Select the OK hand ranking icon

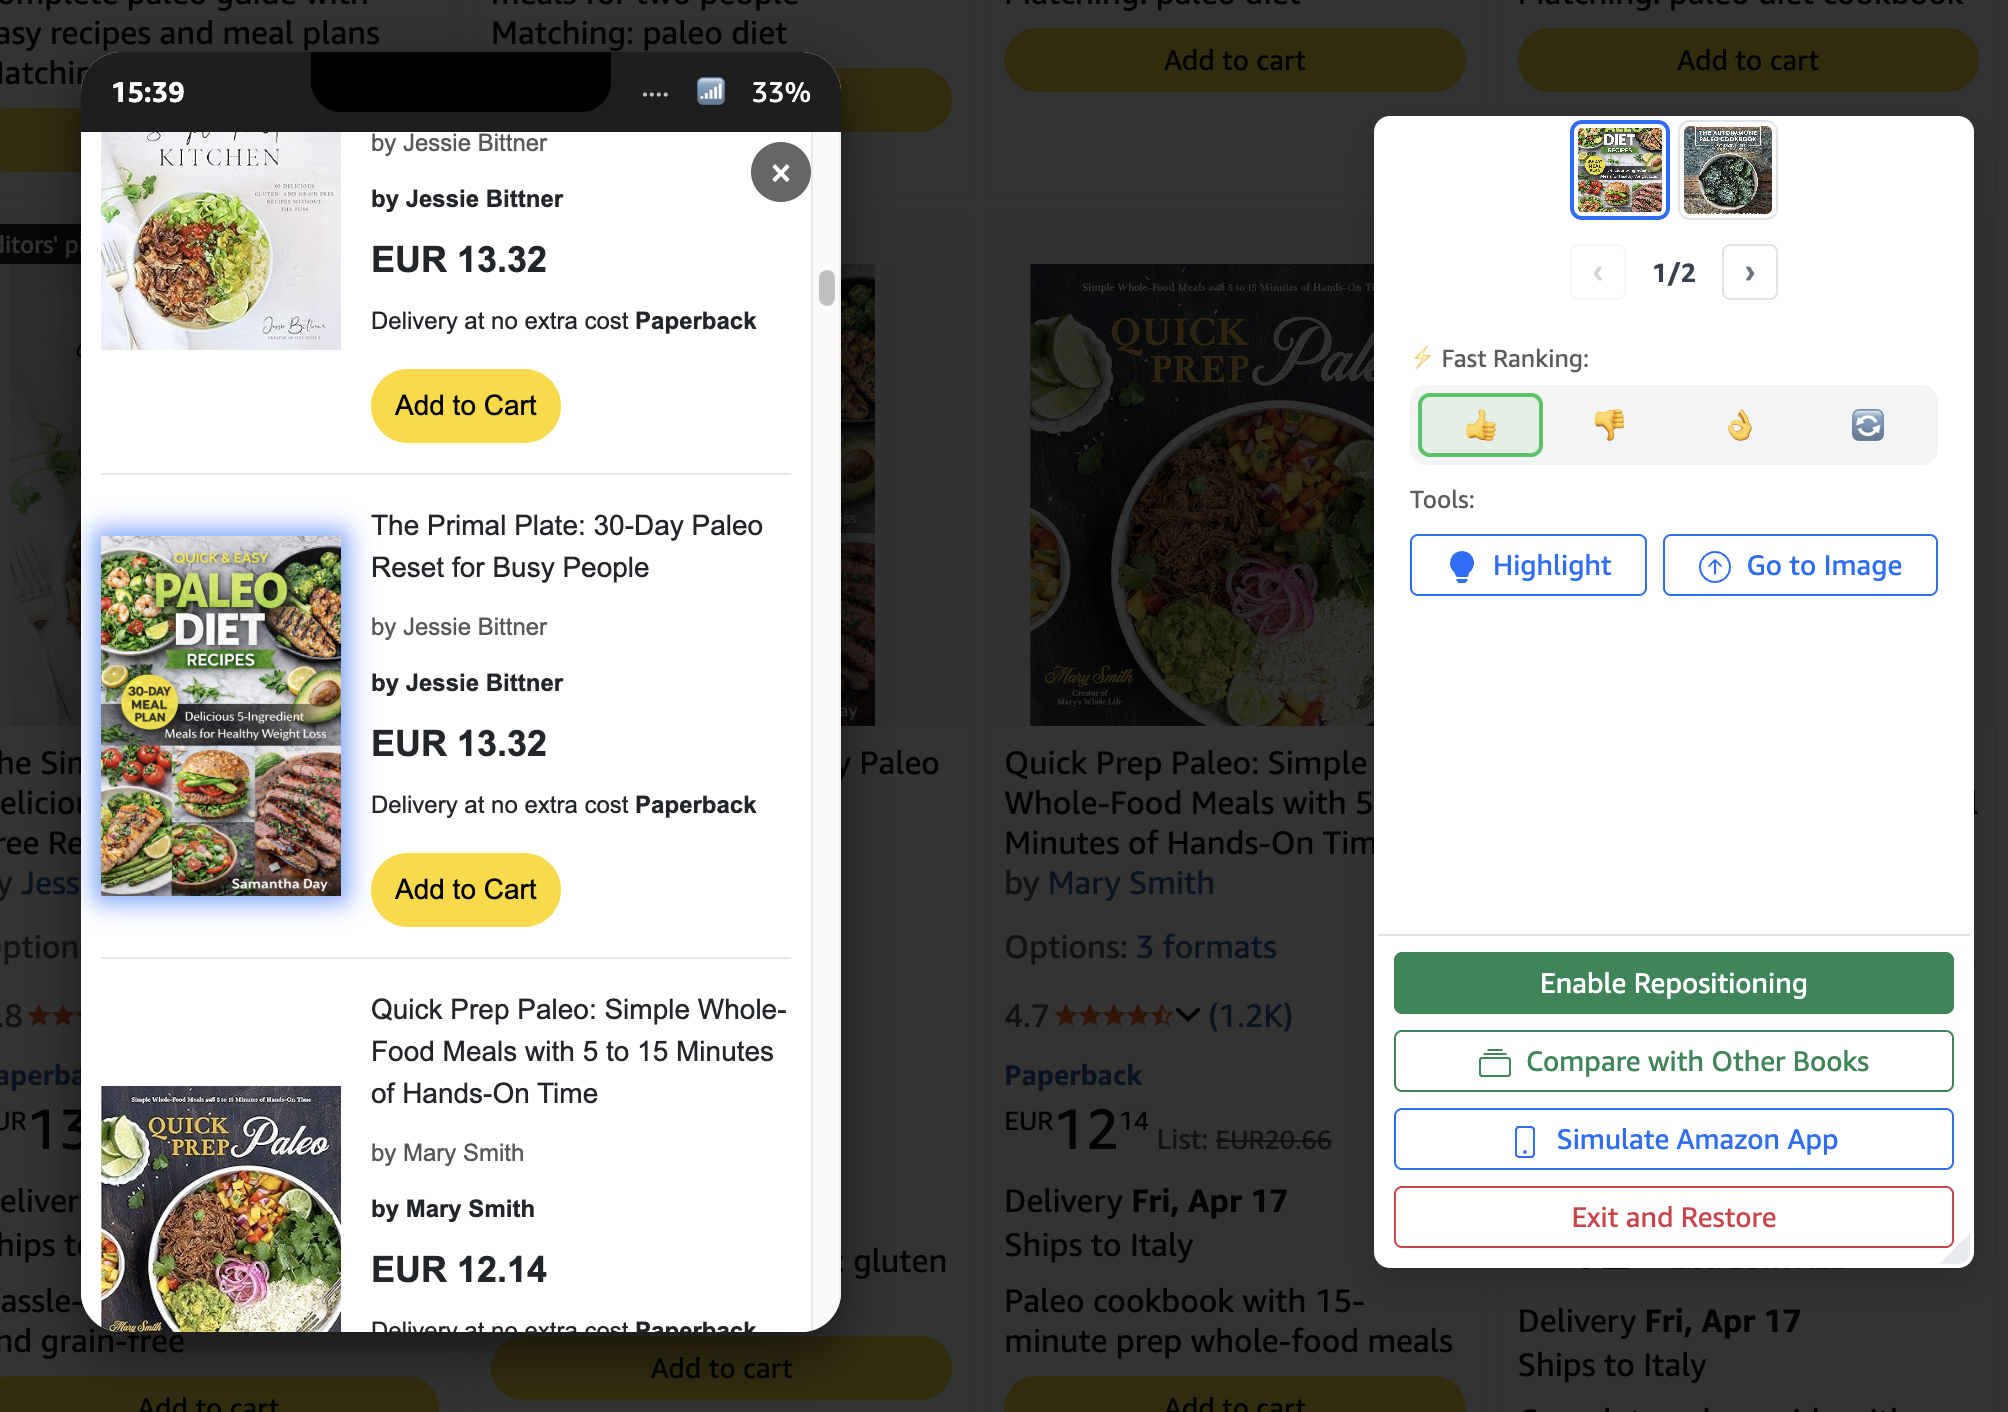point(1739,426)
